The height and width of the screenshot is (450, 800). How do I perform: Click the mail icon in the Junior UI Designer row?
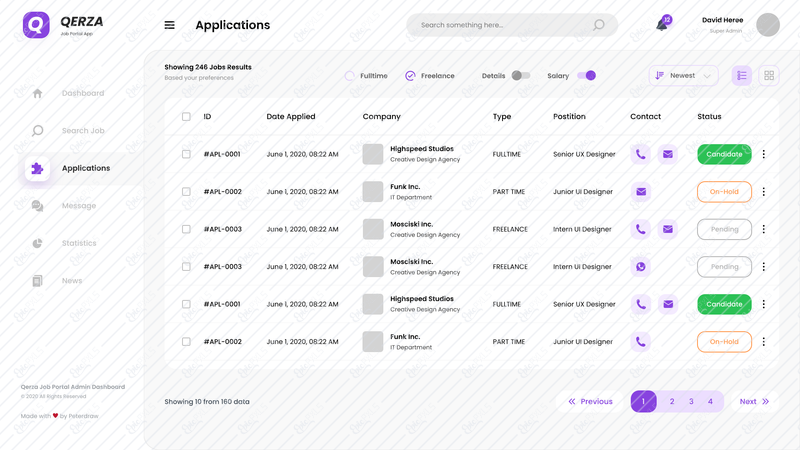tap(641, 192)
